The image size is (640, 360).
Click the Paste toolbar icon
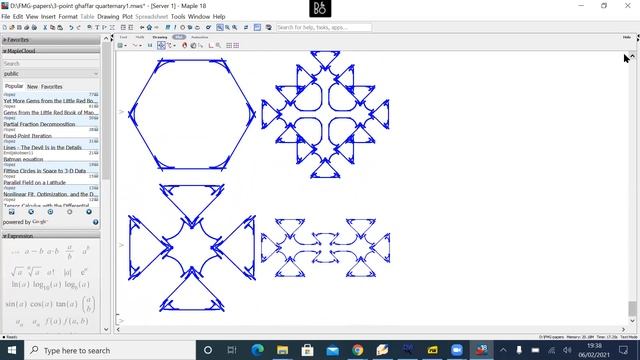pyautogui.click(x=60, y=27)
